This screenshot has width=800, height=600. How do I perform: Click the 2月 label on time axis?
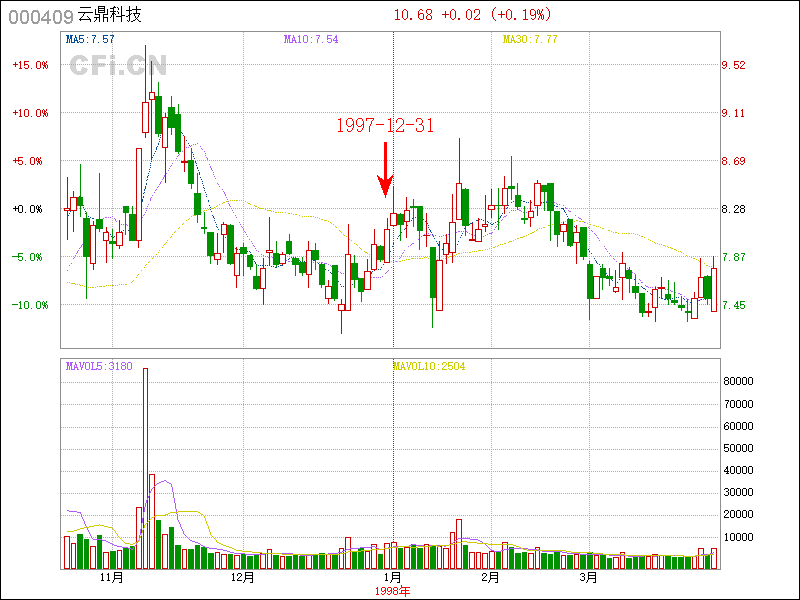(x=489, y=578)
